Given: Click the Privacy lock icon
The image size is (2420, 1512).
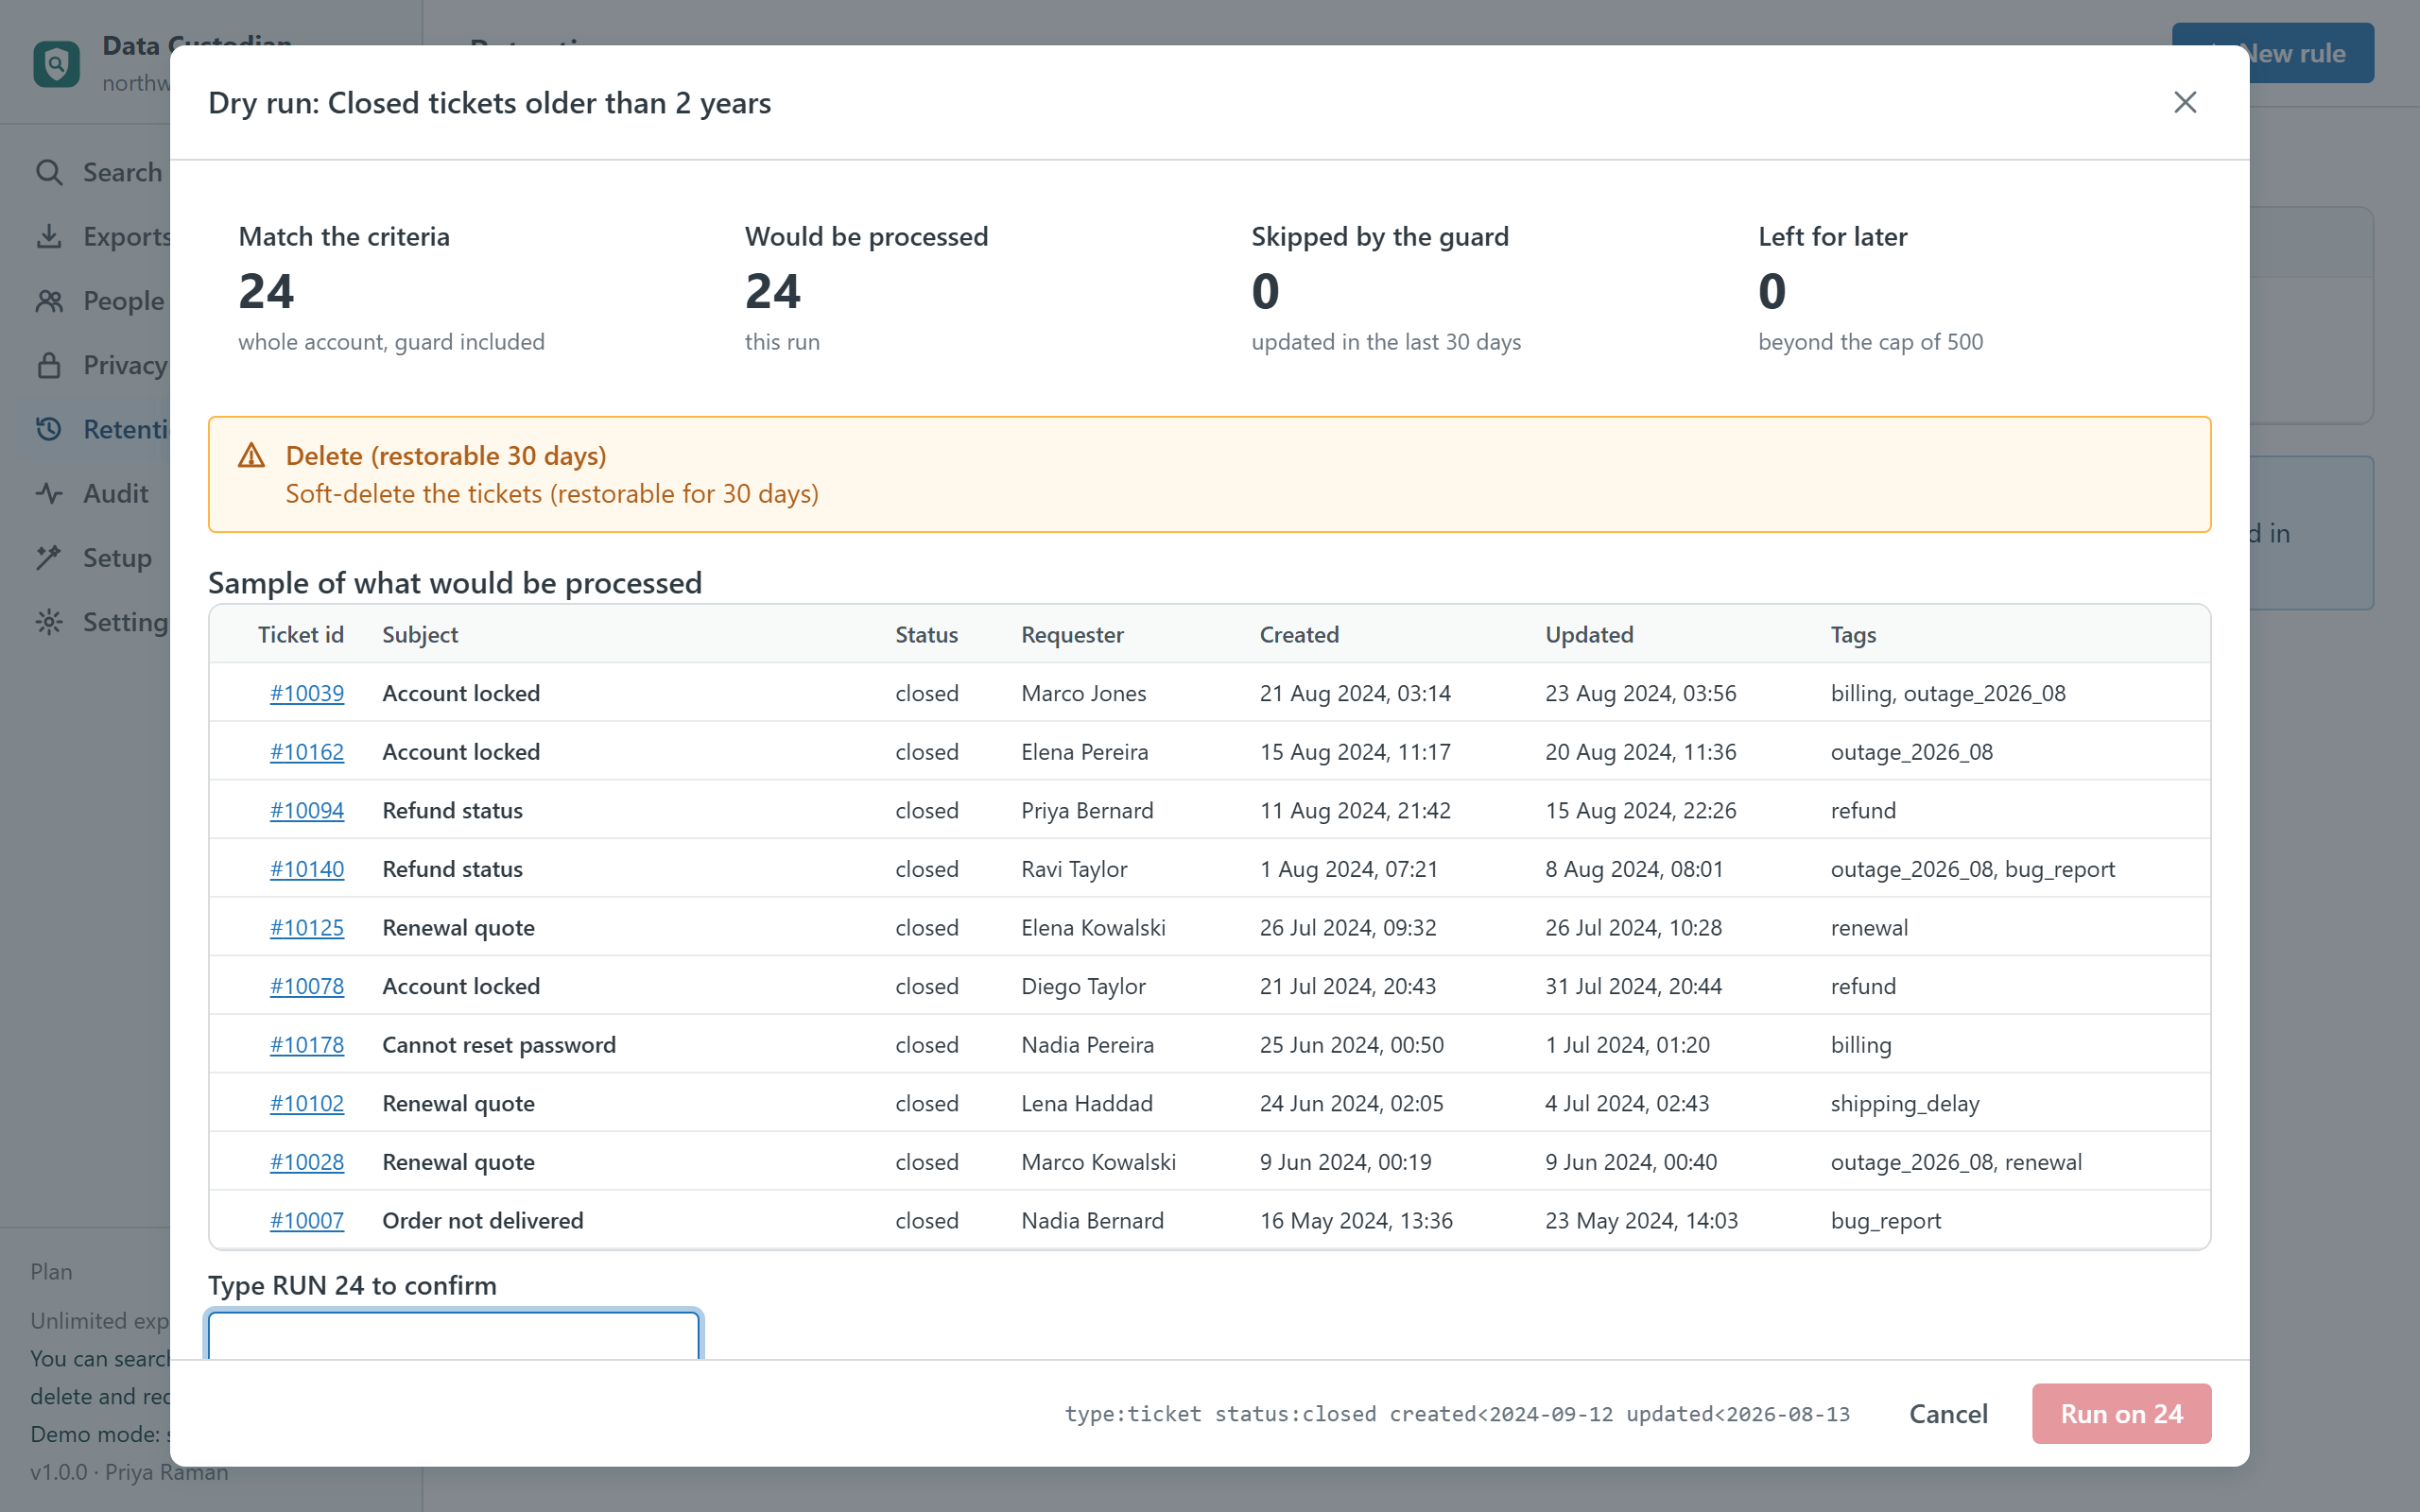Looking at the screenshot, I should pyautogui.click(x=49, y=365).
